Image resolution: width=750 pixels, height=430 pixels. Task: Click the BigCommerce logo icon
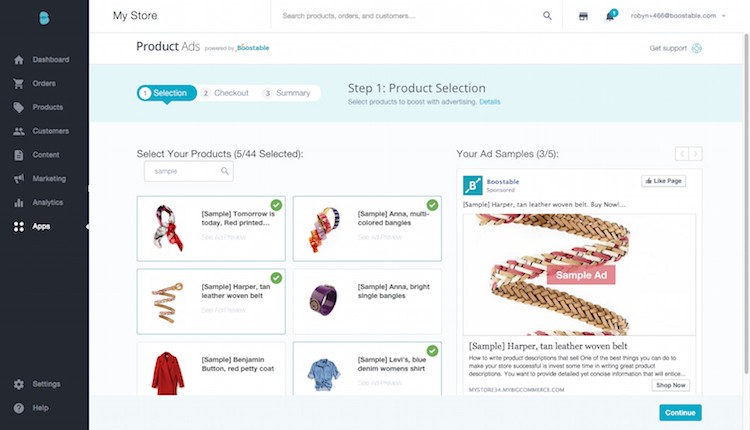coord(44,18)
